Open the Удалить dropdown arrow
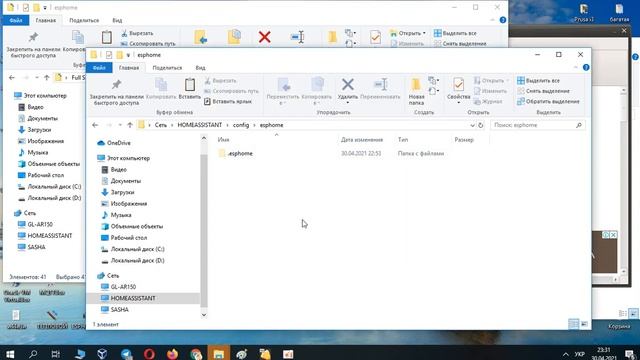The height and width of the screenshot is (360, 640). (x=348, y=102)
